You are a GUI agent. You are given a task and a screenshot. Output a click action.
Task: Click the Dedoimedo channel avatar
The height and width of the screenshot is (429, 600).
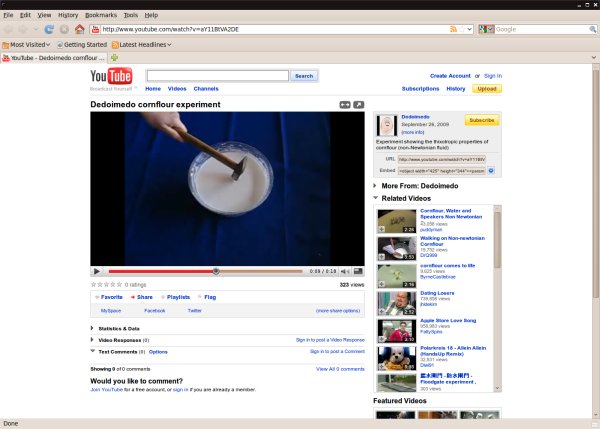click(x=387, y=125)
